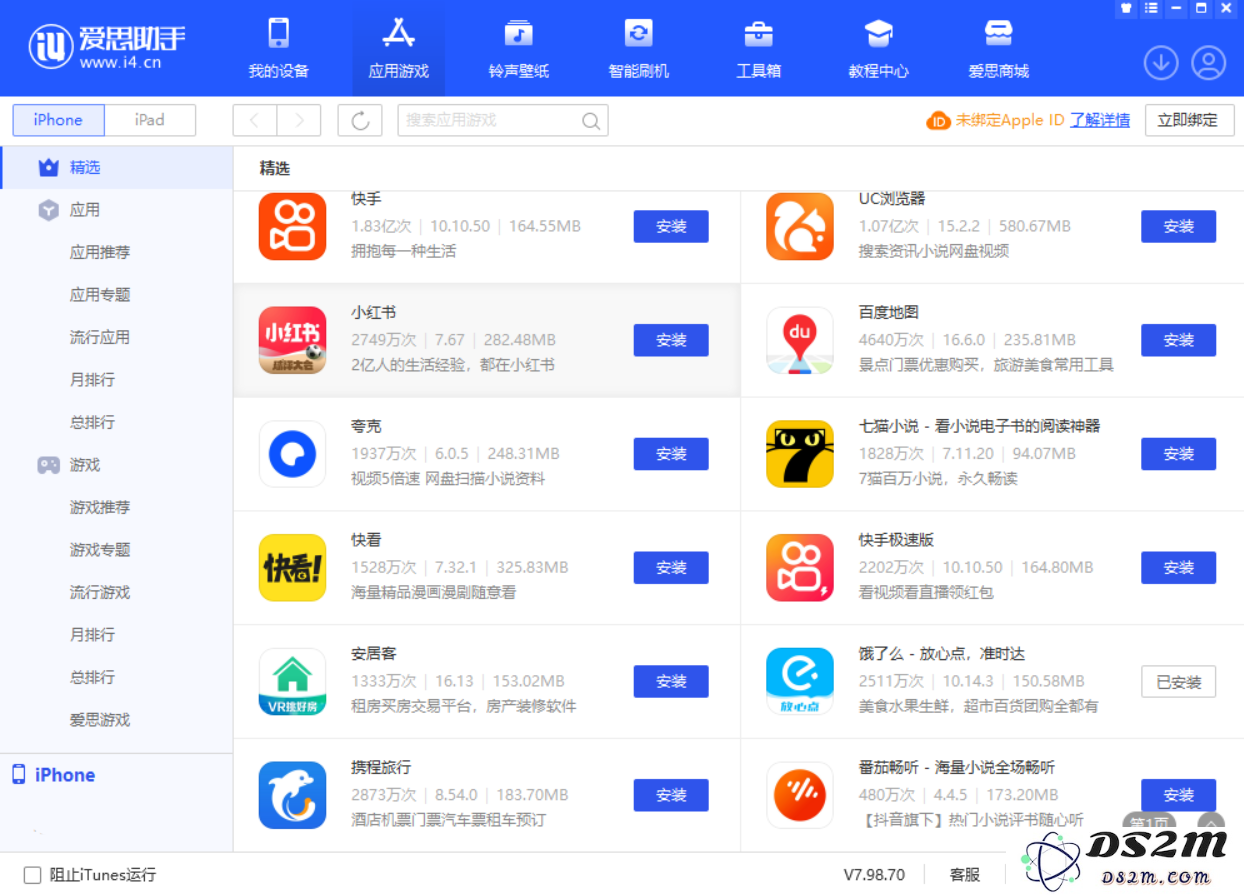Image resolution: width=1244 pixels, height=895 pixels.
Task: Install 快手极速版 with 安装 button
Action: pyautogui.click(x=1179, y=568)
